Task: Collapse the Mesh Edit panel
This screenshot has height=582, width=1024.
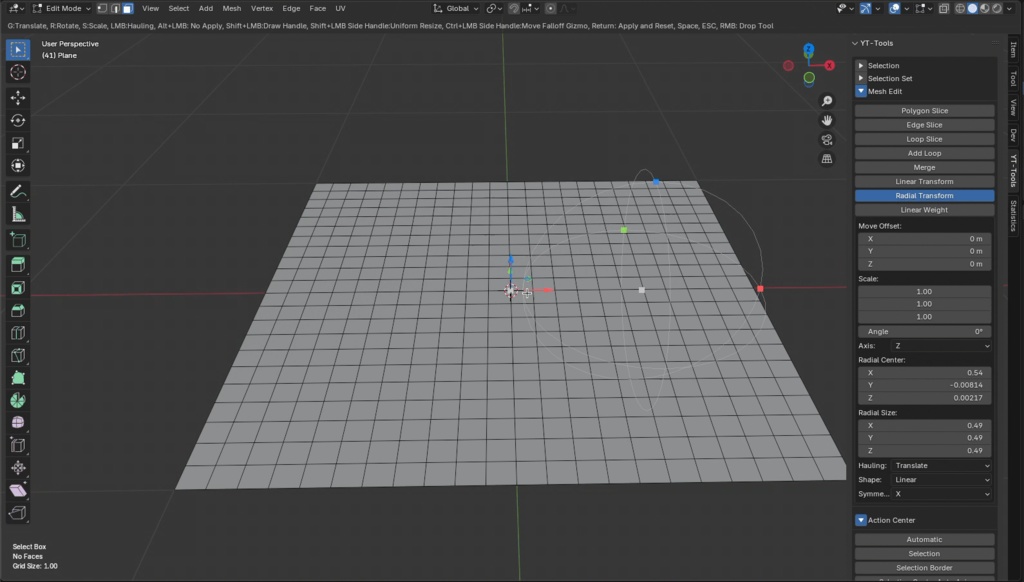Action: pyautogui.click(x=860, y=91)
